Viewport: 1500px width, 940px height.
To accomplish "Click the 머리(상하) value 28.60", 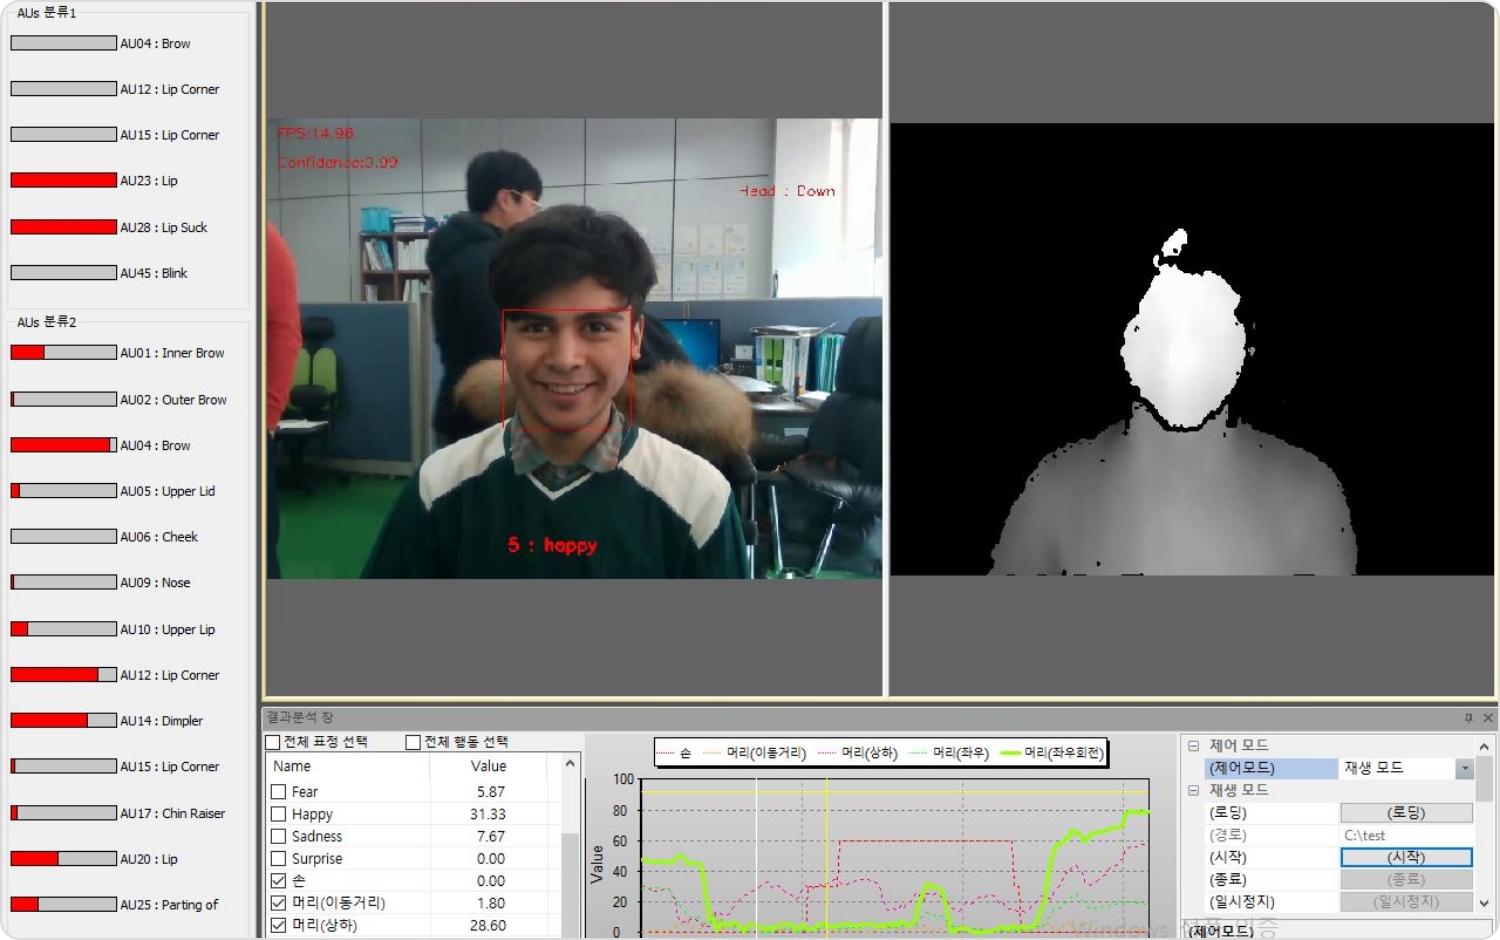I will [488, 925].
